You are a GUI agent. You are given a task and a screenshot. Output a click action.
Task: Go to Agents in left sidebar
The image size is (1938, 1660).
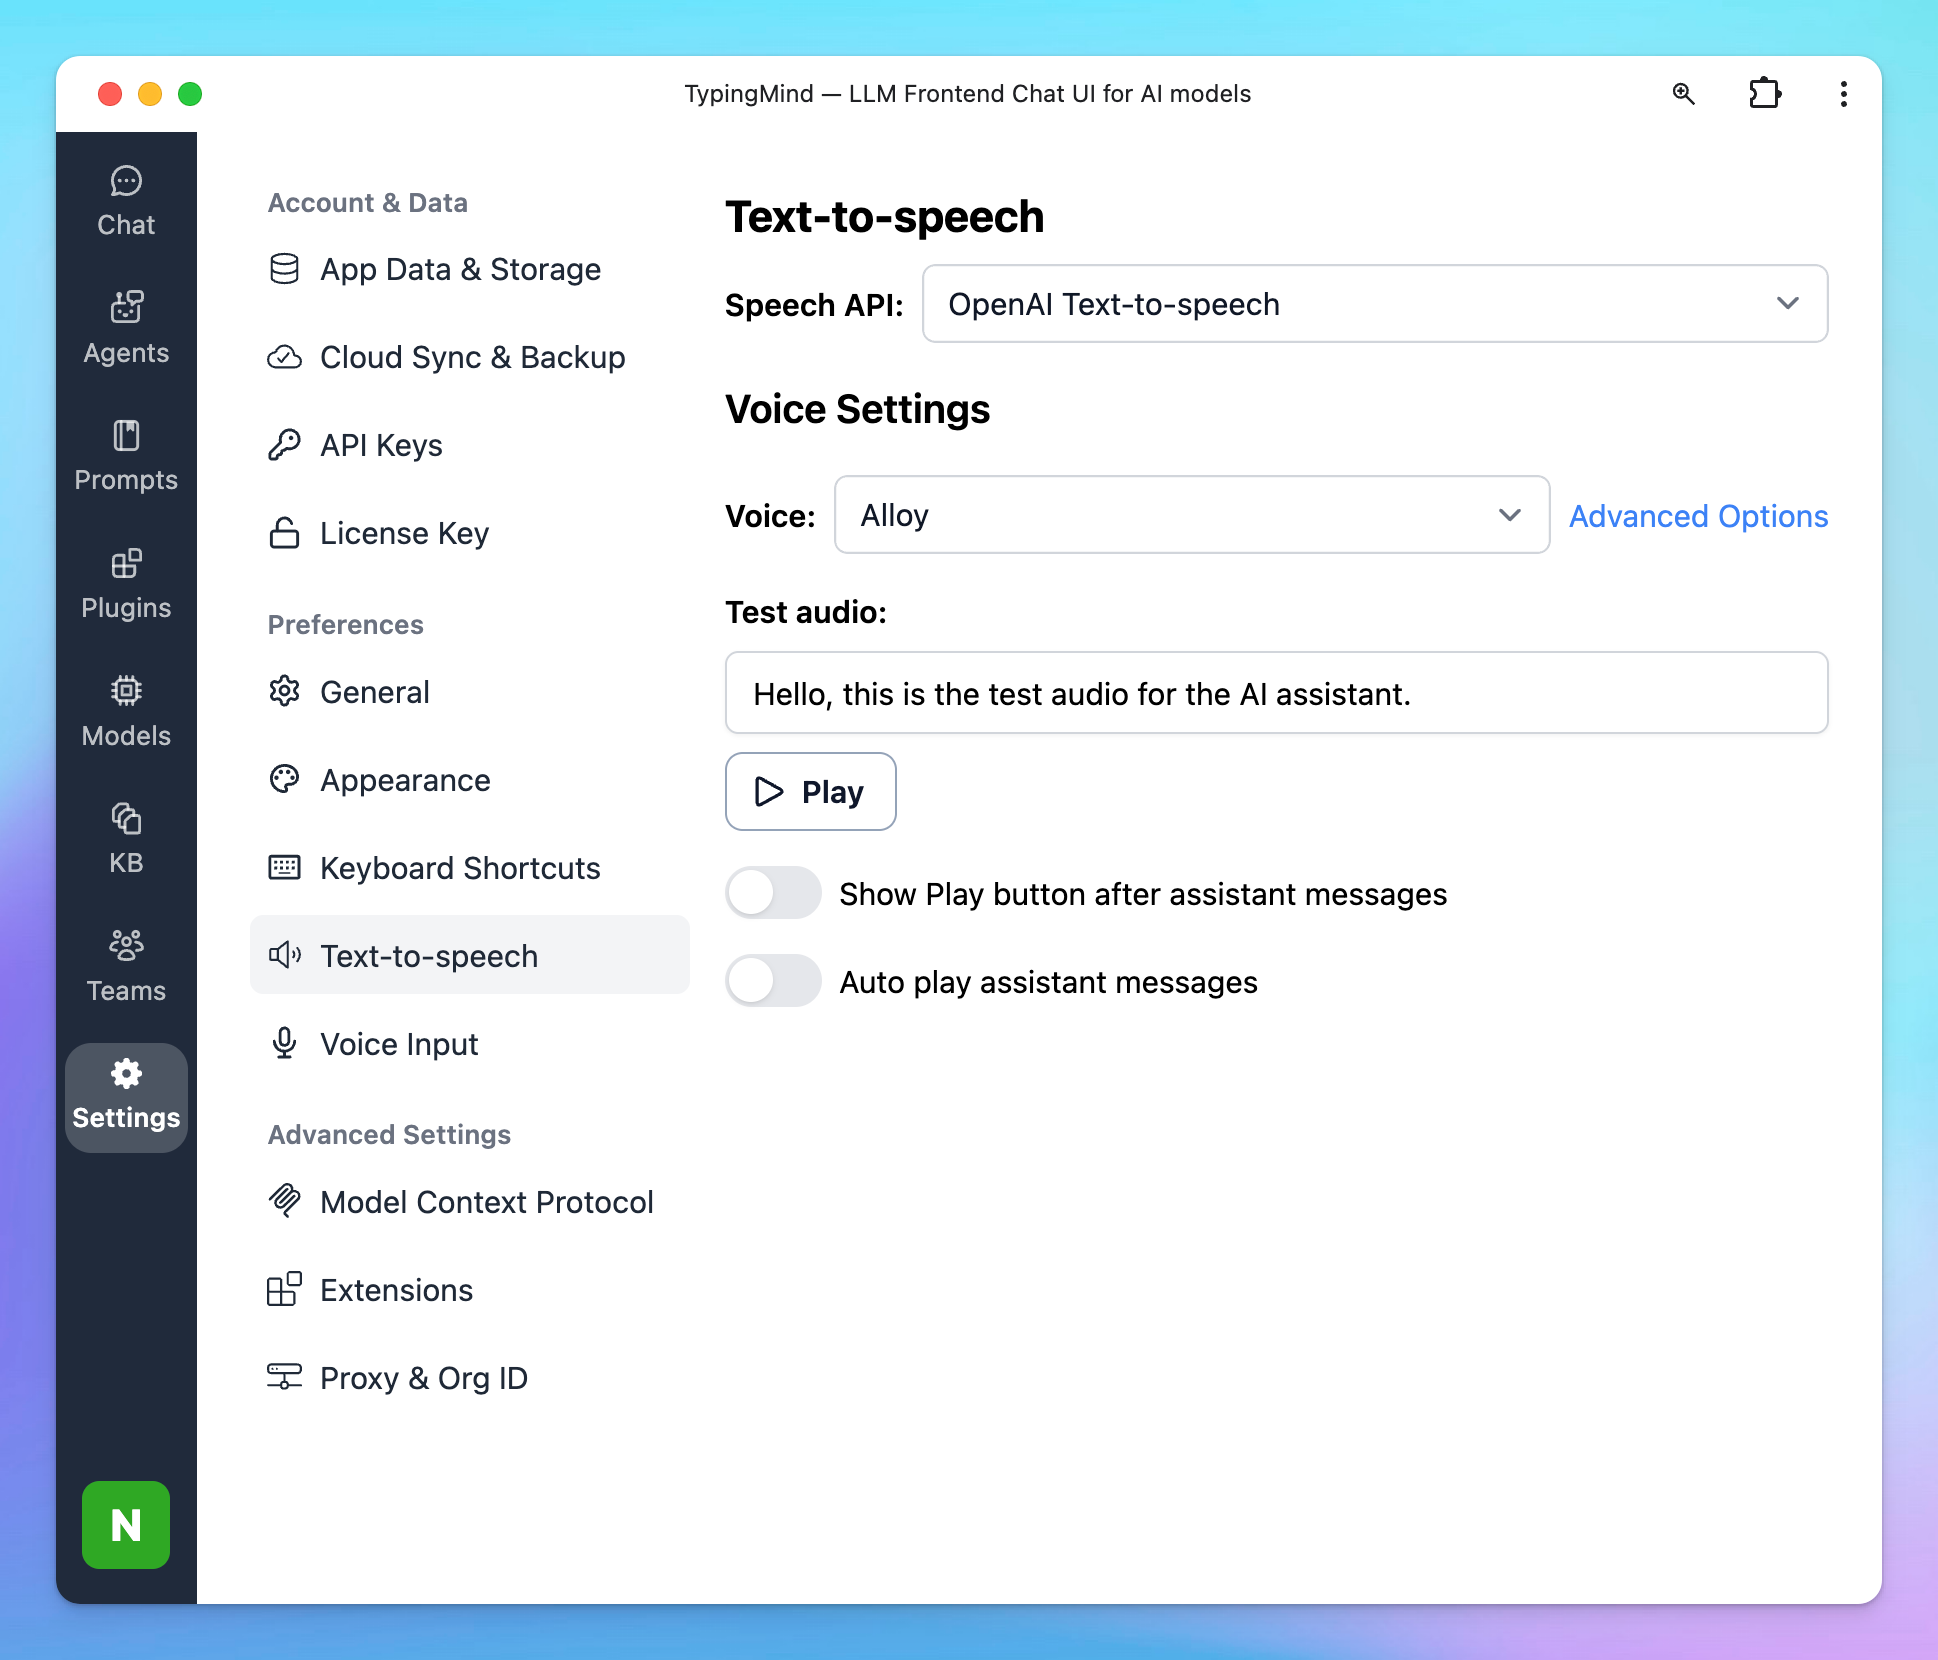point(126,328)
